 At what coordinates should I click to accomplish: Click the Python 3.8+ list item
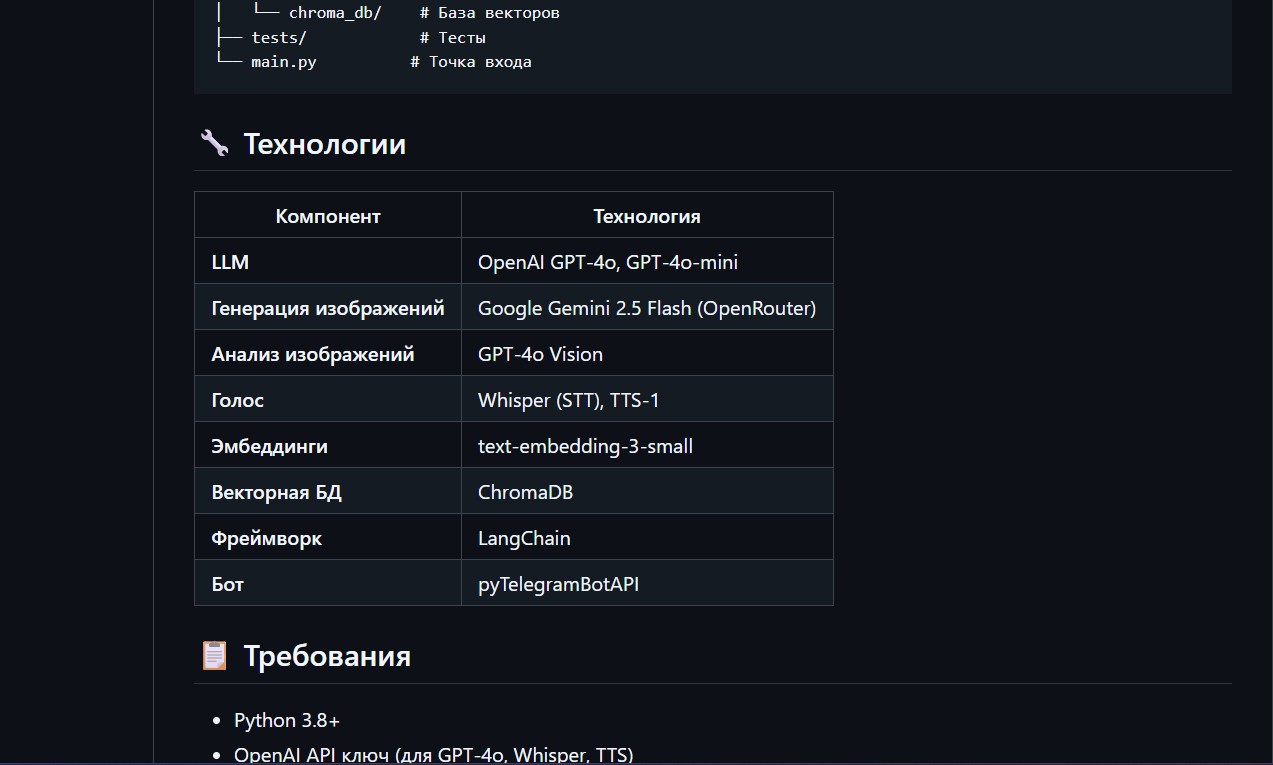click(x=287, y=720)
